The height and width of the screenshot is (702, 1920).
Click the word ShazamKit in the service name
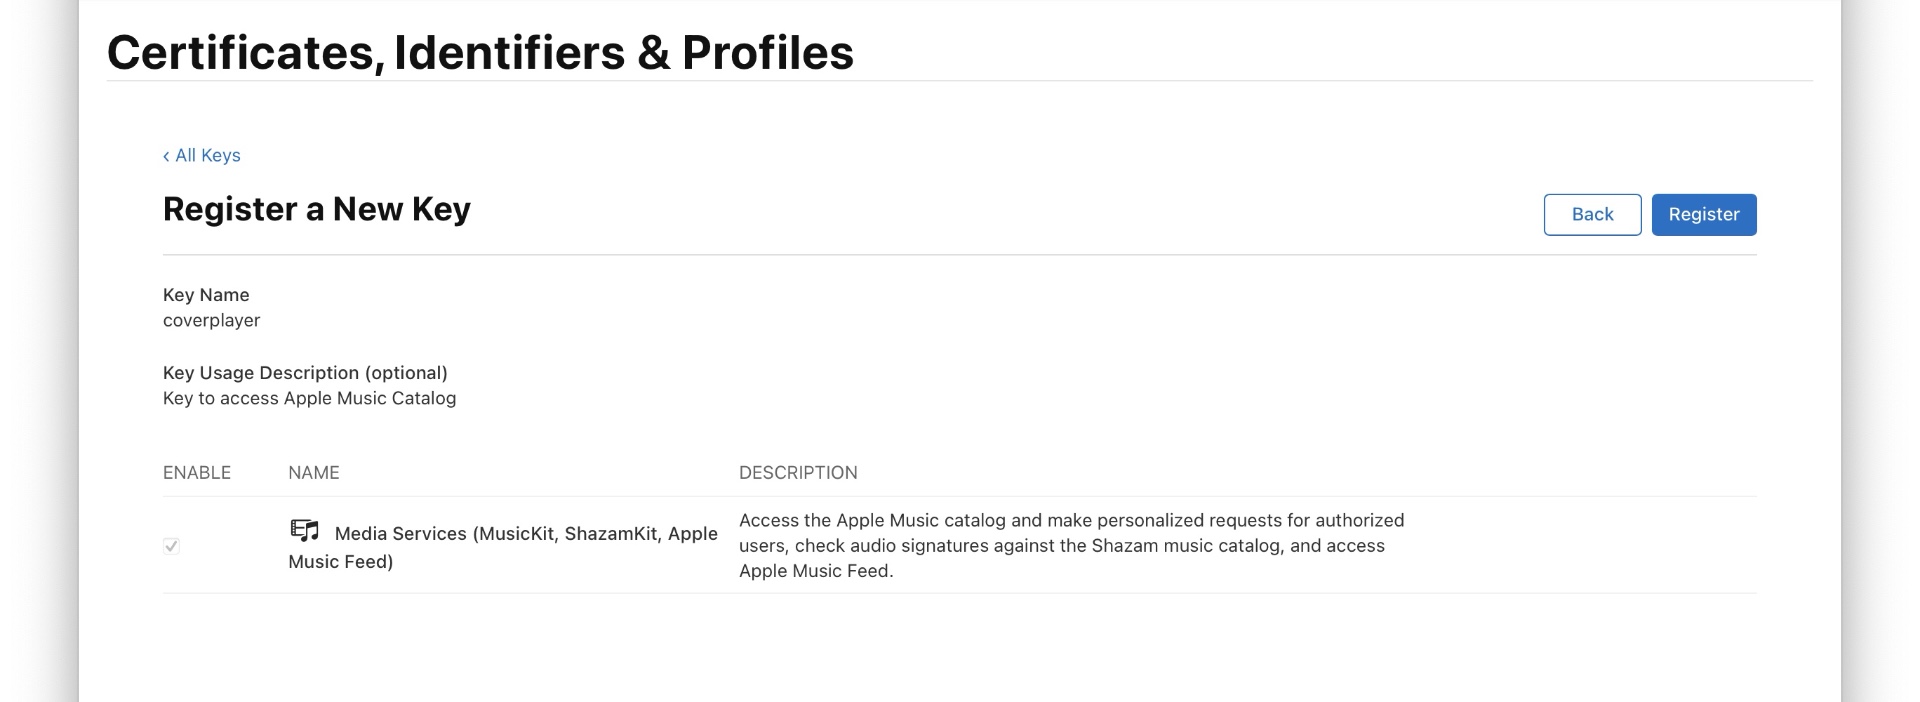point(611,534)
